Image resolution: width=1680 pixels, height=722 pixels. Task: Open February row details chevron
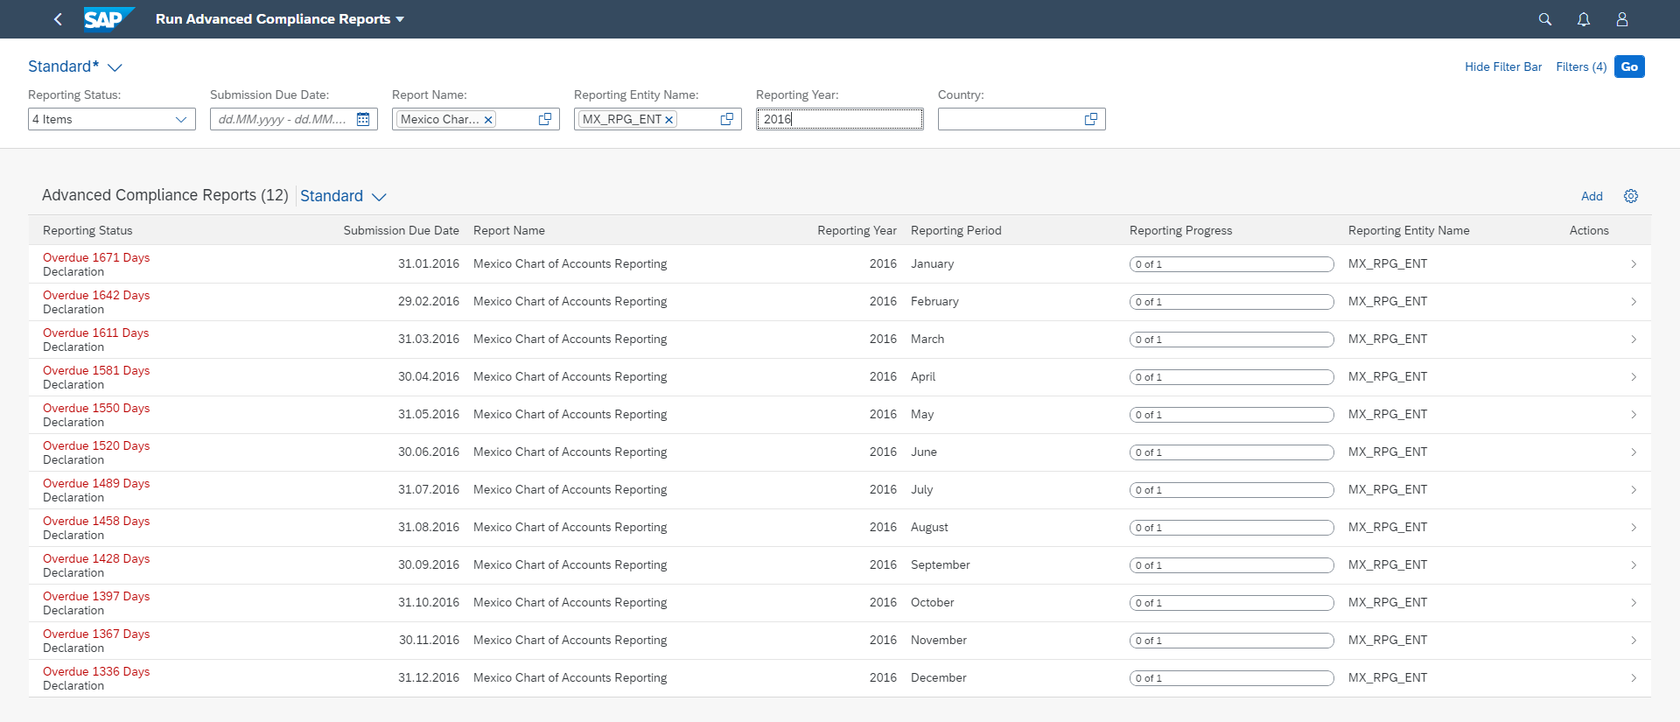point(1633,302)
